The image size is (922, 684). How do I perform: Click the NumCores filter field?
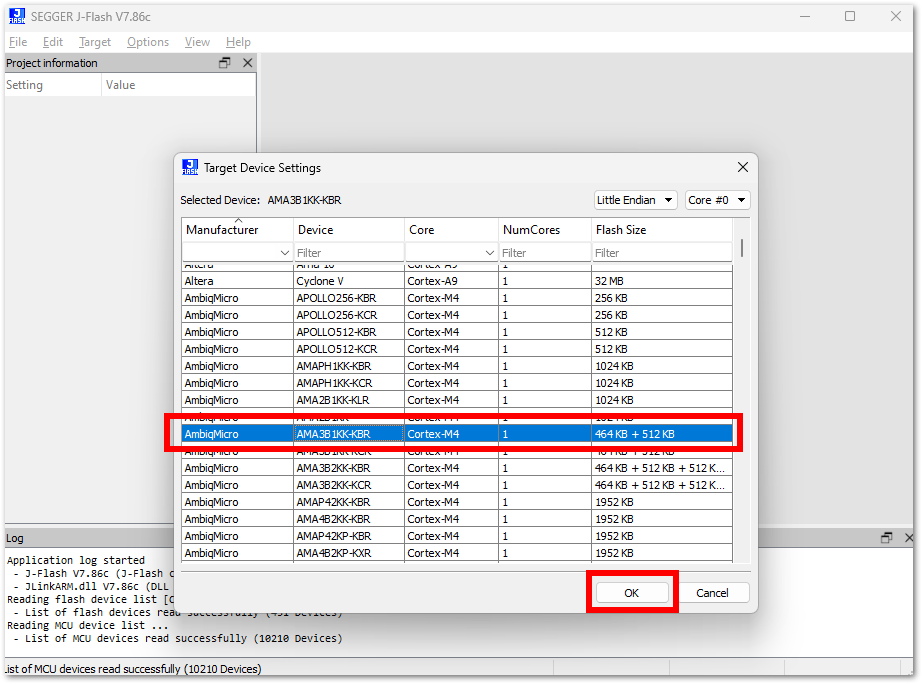(x=544, y=253)
